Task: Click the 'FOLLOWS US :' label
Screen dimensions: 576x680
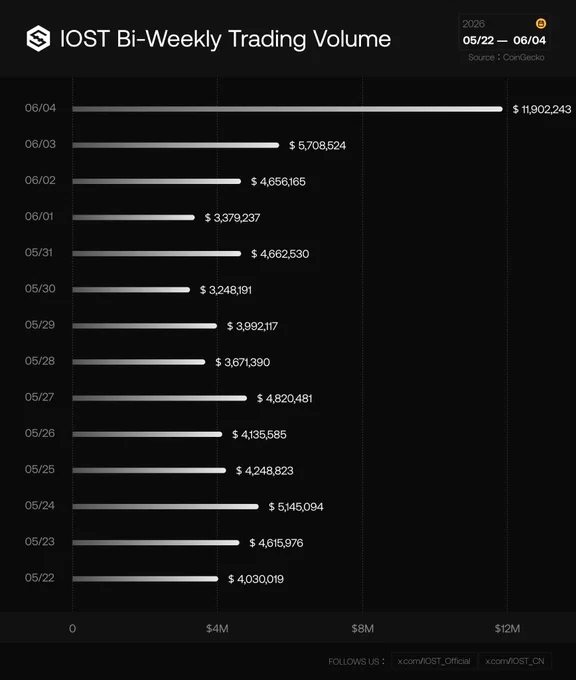Action: click(x=356, y=661)
